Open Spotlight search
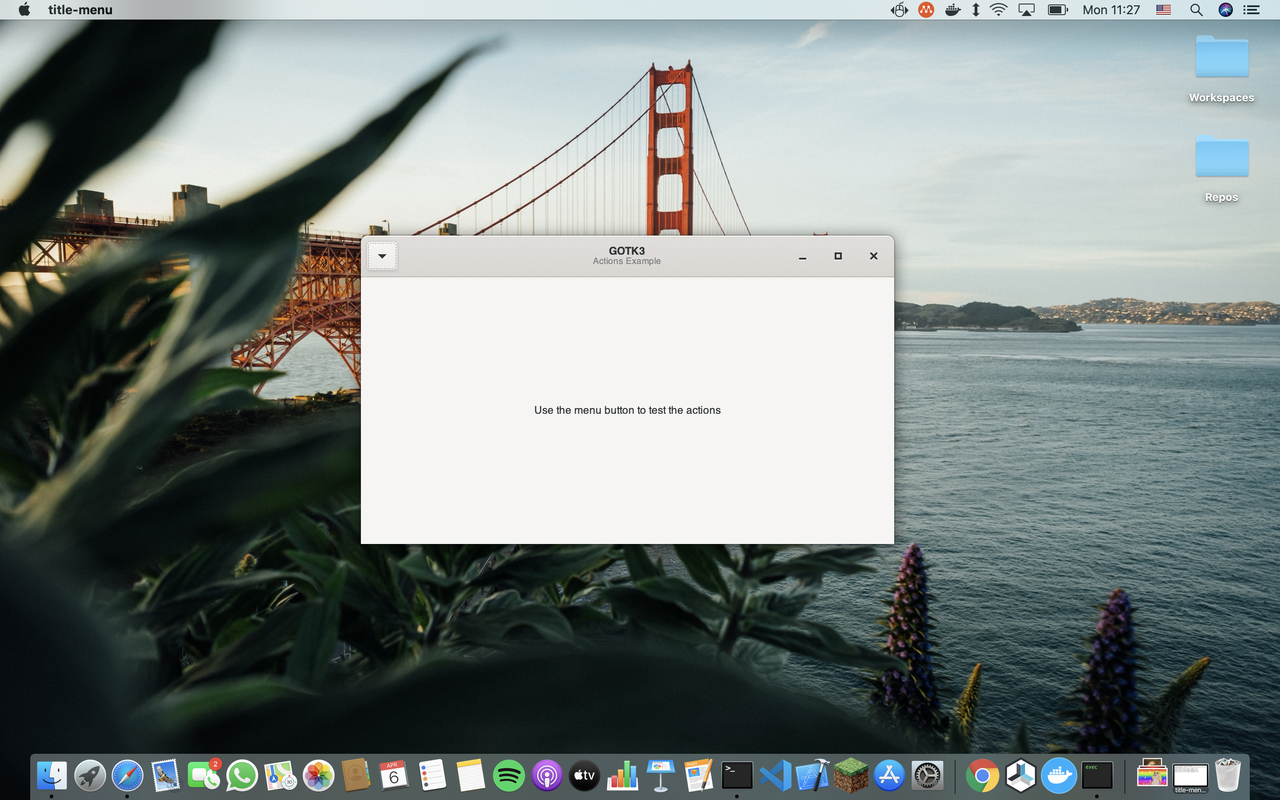 click(1196, 10)
